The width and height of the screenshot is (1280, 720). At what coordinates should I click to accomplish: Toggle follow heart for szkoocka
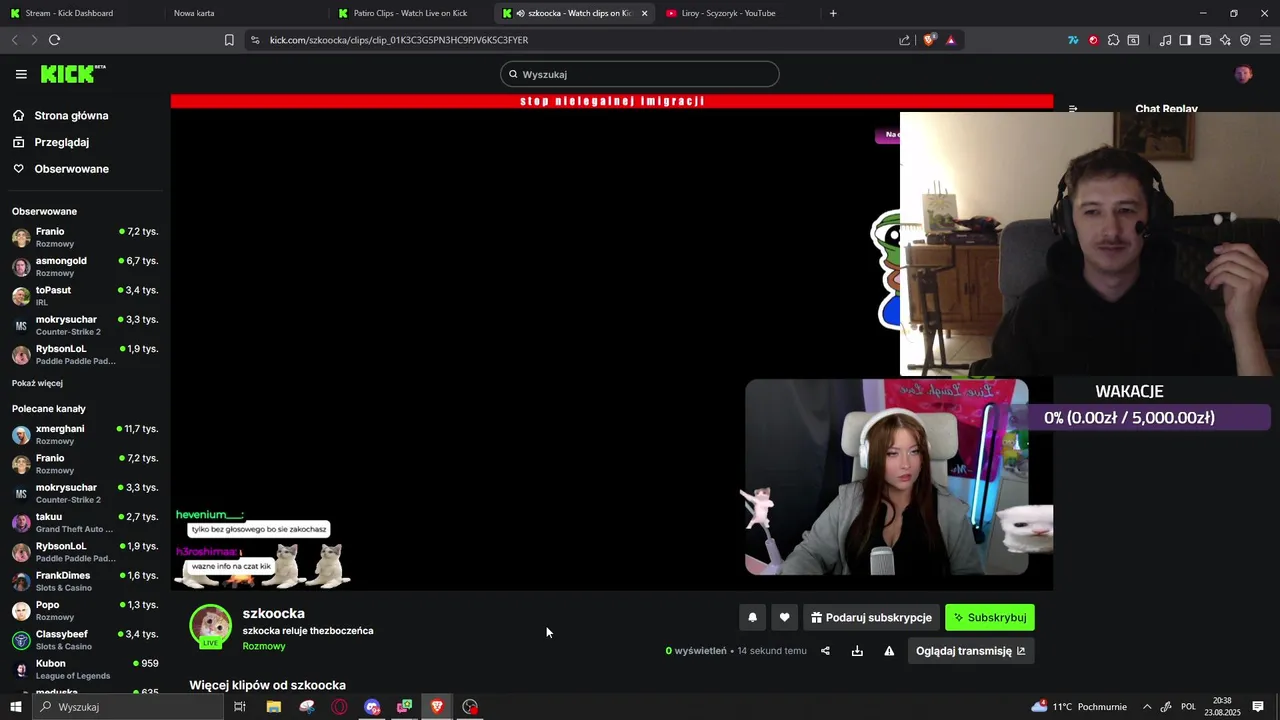pyautogui.click(x=784, y=617)
